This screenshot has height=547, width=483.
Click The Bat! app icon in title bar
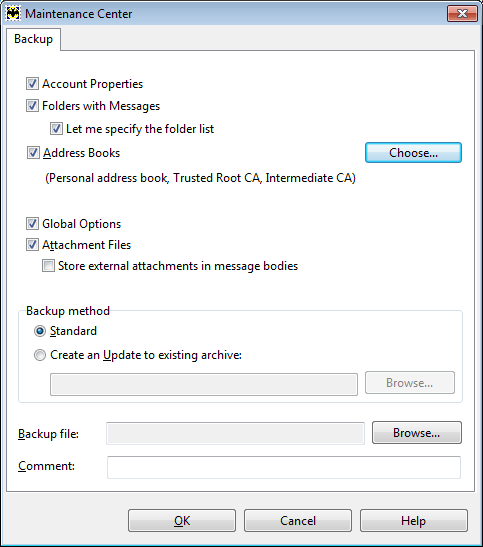pos(13,14)
